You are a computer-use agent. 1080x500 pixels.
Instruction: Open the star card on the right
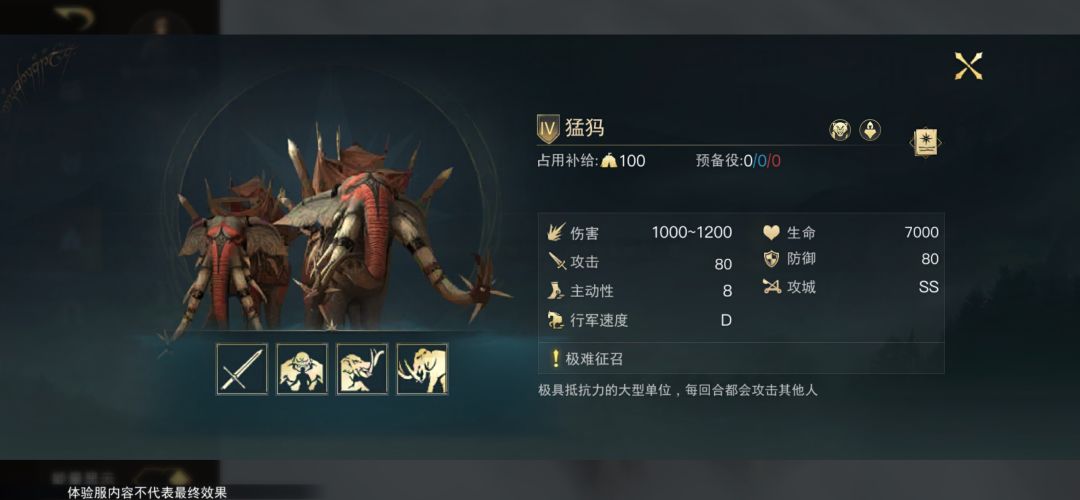point(926,143)
